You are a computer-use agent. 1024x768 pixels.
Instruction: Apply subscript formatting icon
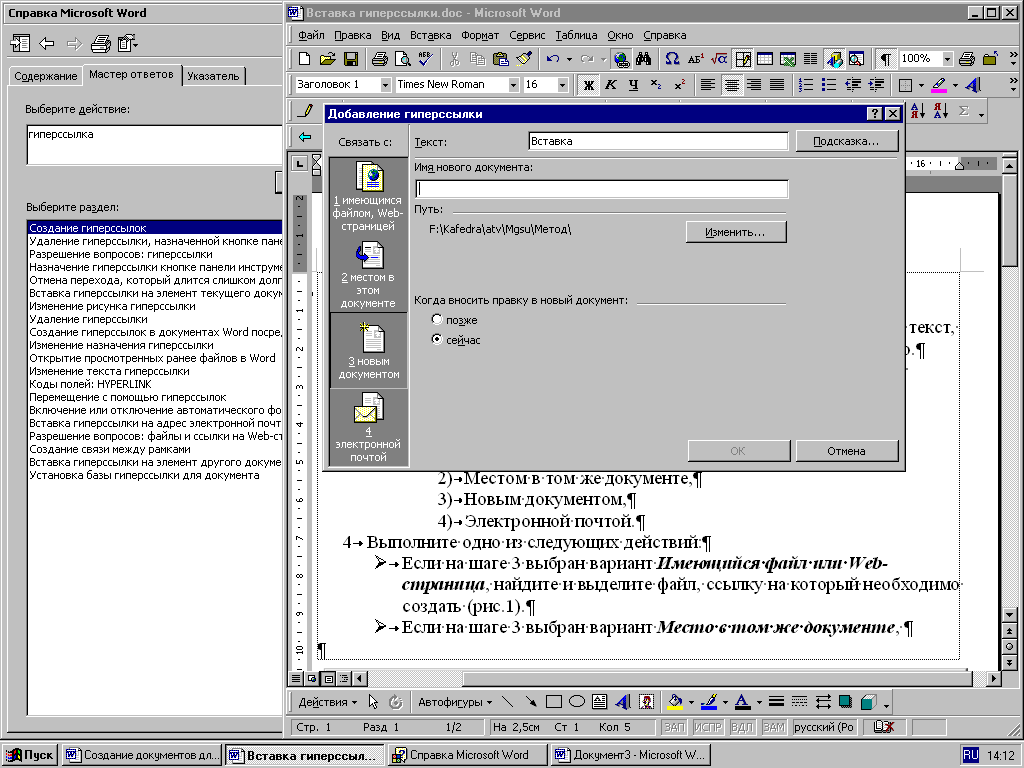[656, 85]
